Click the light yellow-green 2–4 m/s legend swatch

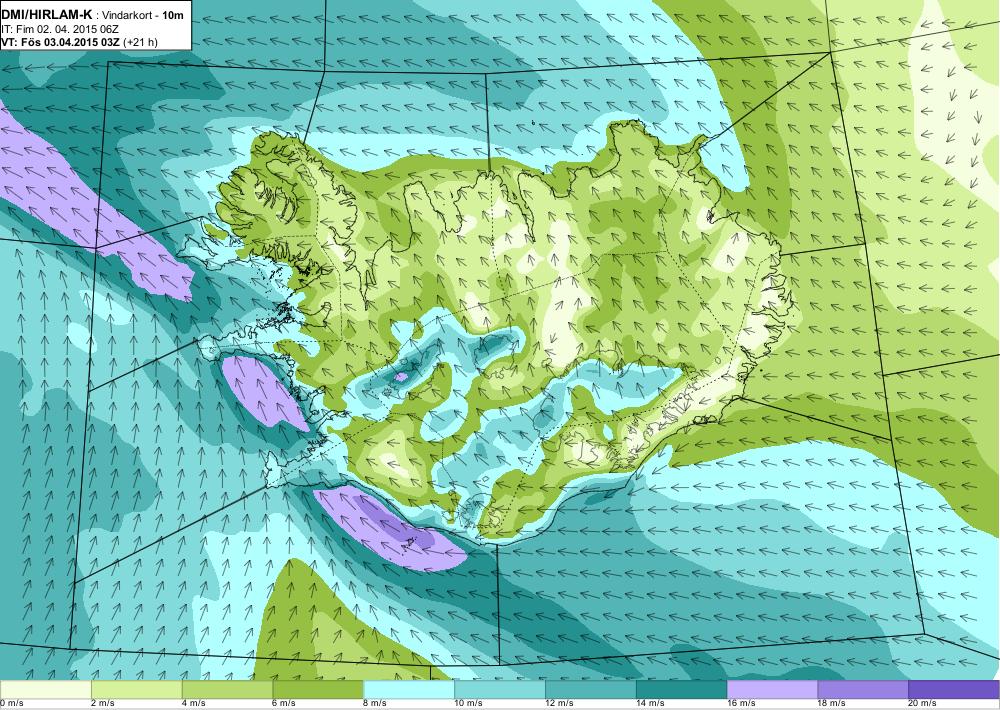[136, 690]
